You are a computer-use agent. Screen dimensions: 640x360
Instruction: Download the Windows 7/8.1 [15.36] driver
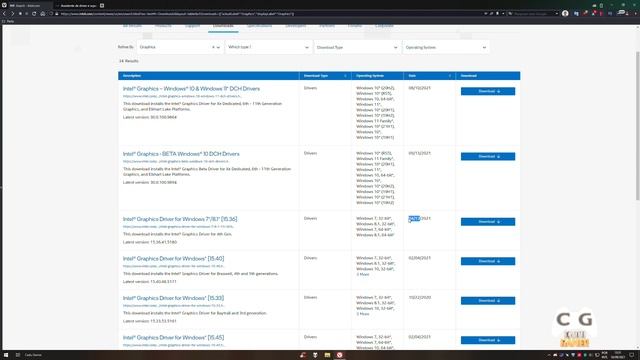coord(488,222)
